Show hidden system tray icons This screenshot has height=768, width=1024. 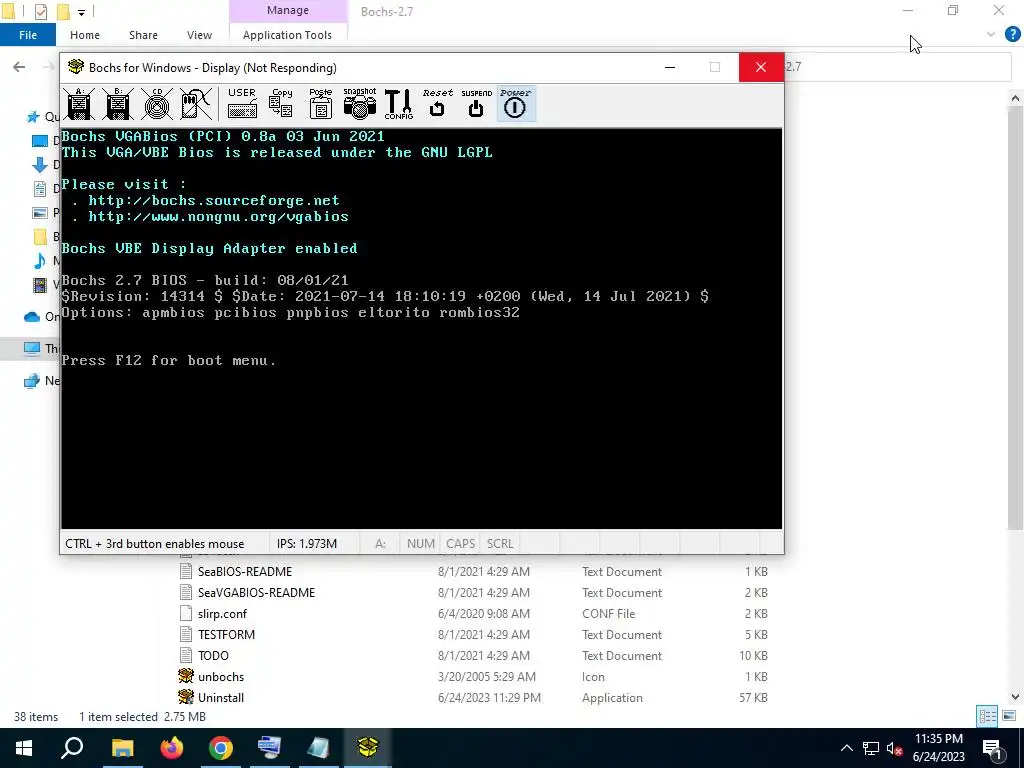pos(846,748)
